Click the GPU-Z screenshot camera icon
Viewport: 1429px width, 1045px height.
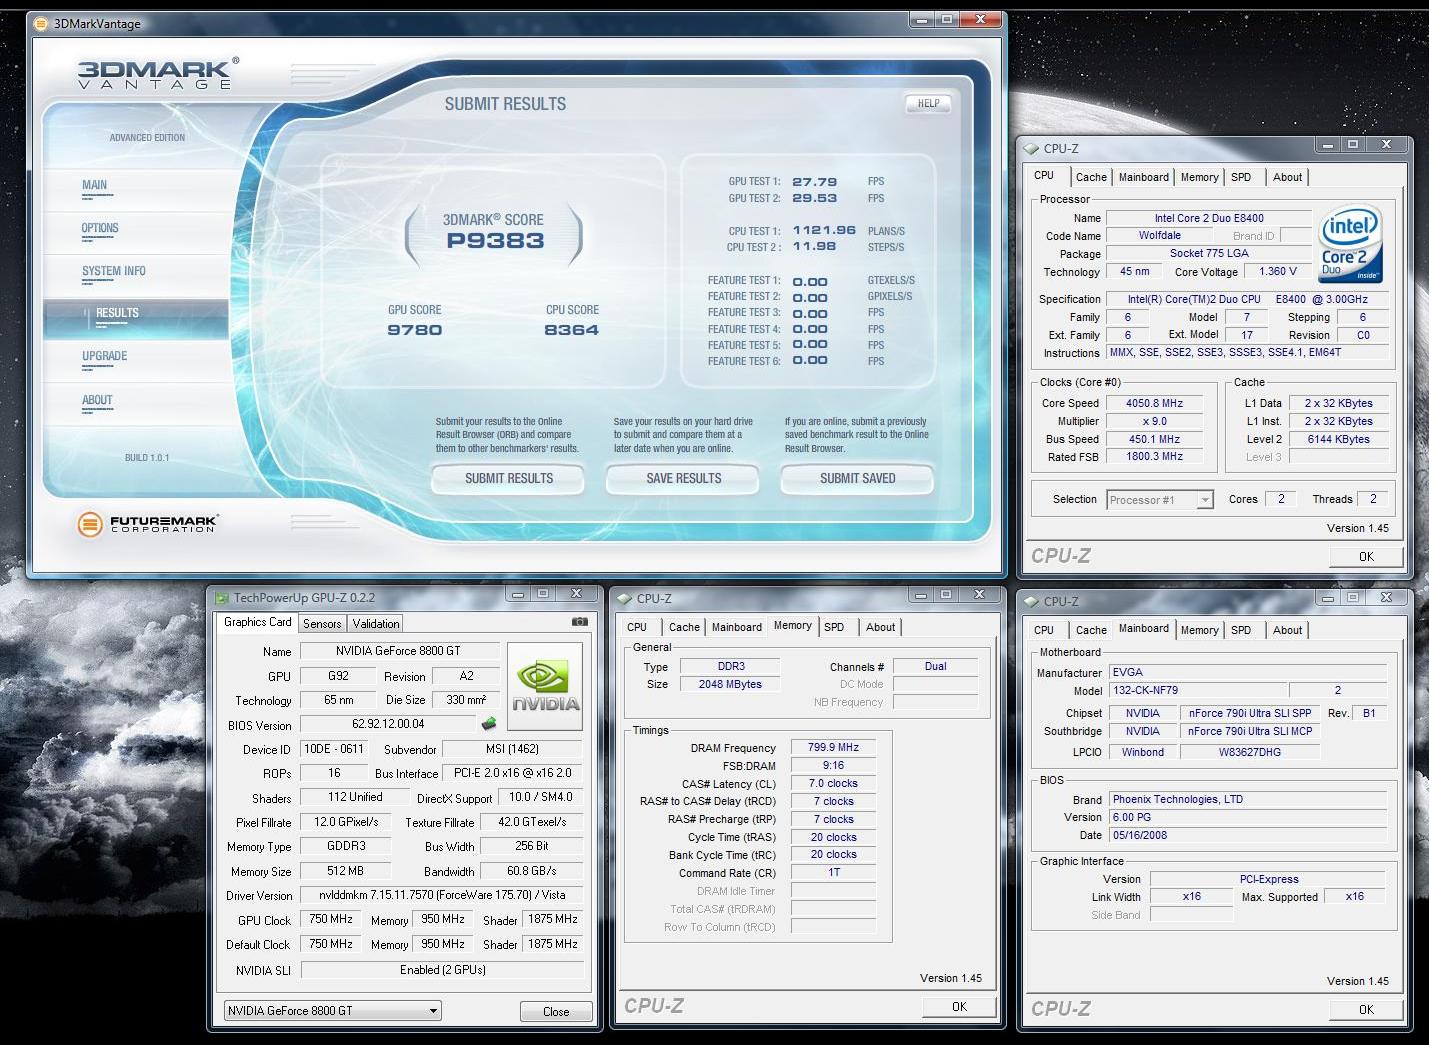point(579,622)
